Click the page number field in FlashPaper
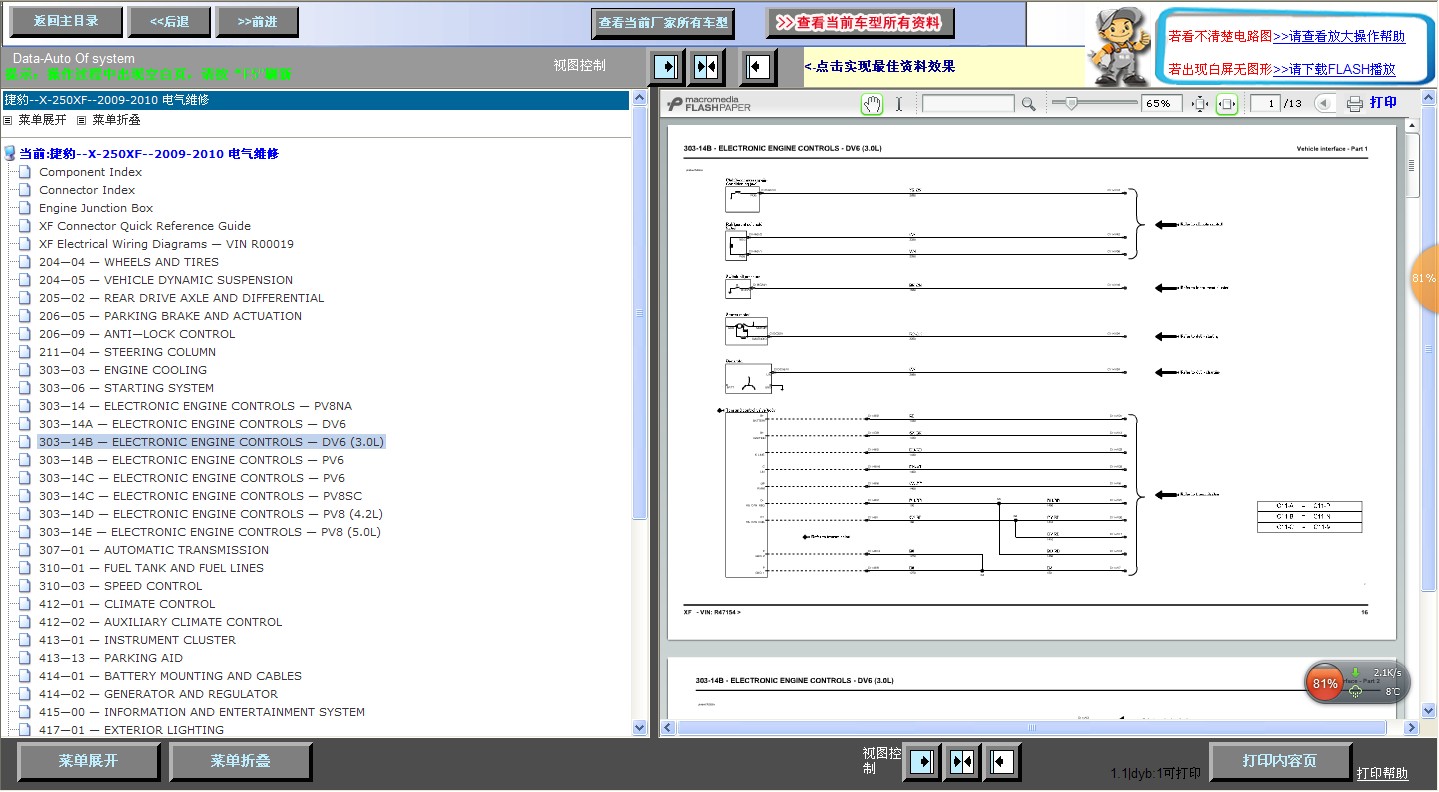This screenshot has height=792, width=1439. click(x=1267, y=104)
